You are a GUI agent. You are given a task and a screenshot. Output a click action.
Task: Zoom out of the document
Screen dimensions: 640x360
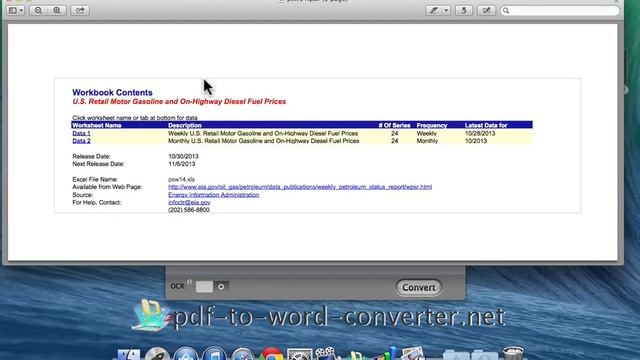point(38,10)
